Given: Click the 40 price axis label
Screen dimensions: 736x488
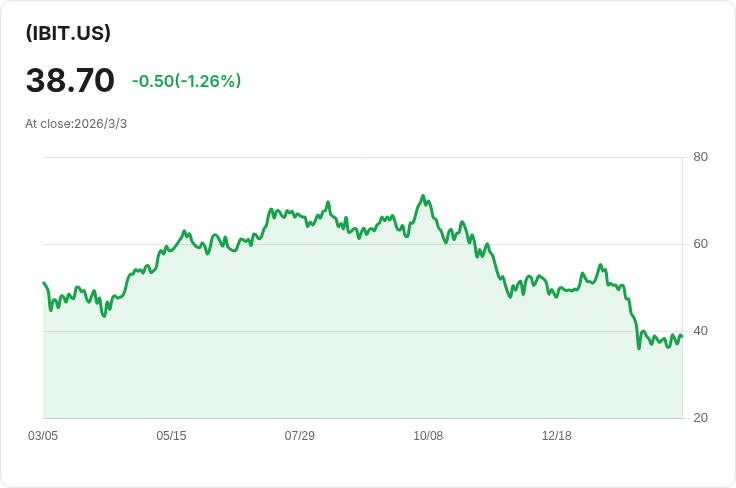Looking at the screenshot, I should coord(700,331).
